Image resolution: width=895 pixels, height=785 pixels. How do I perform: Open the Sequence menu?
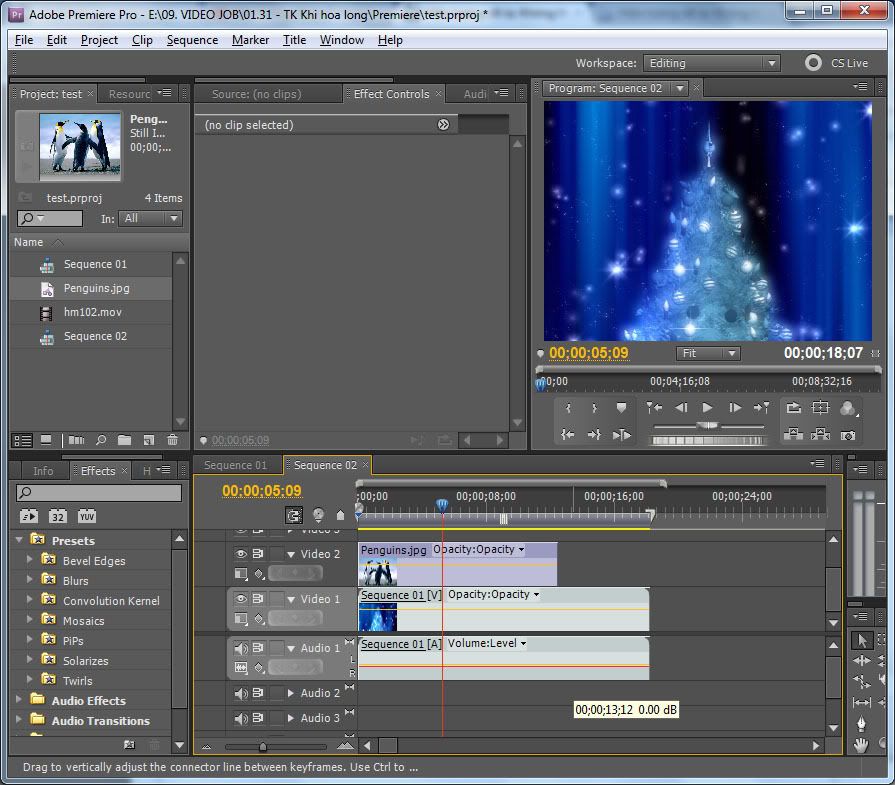pyautogui.click(x=192, y=40)
